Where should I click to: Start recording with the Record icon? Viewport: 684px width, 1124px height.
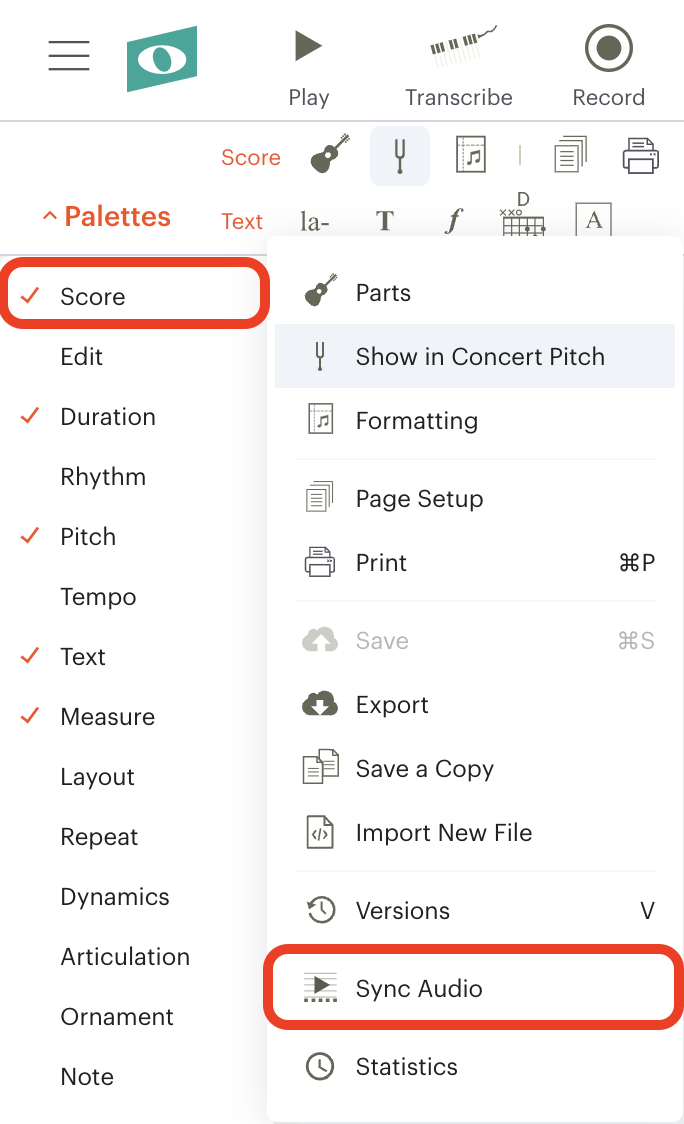point(609,48)
